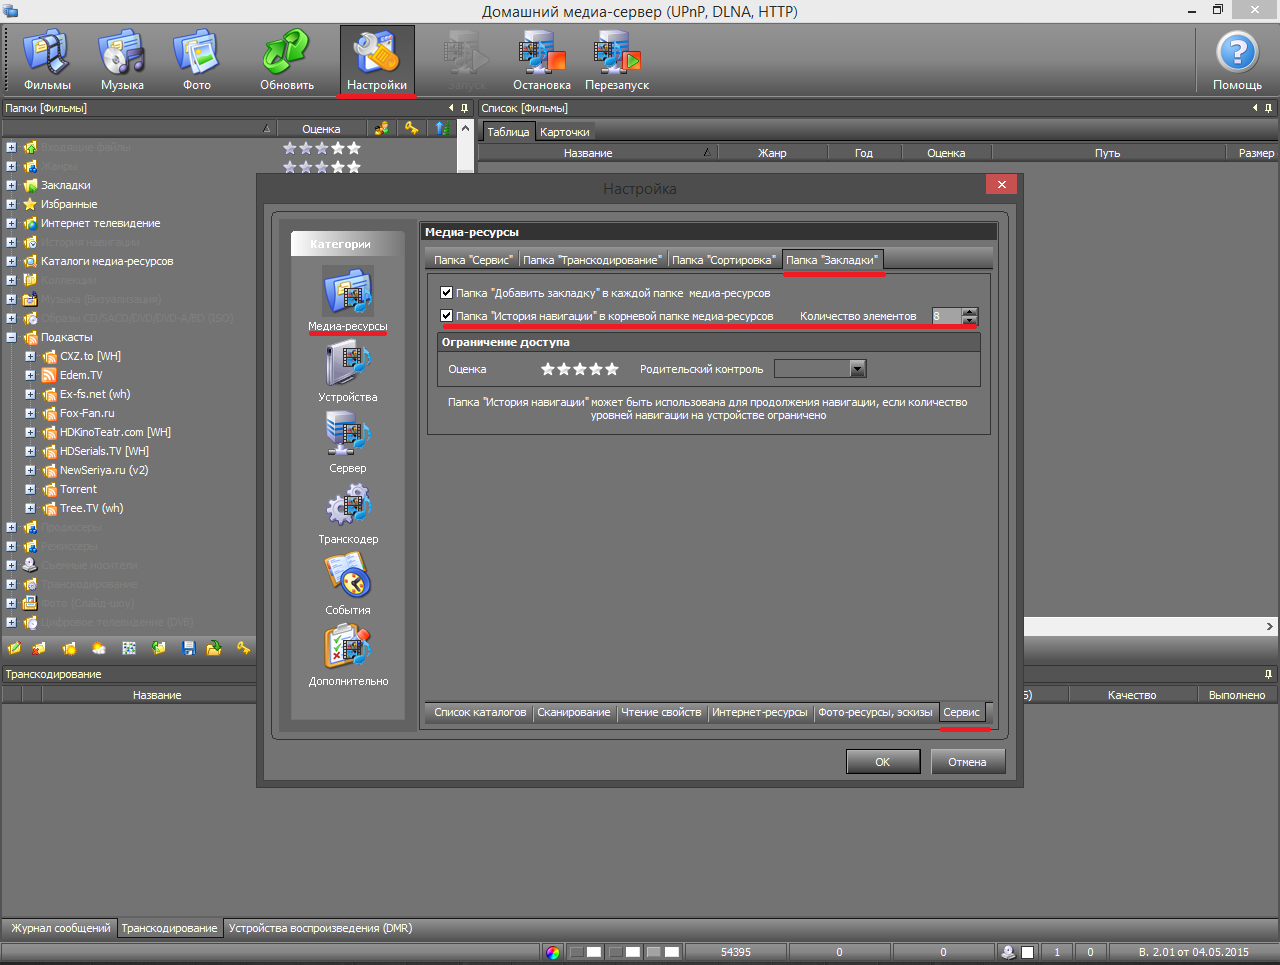Select the Фото (Photo) toolbar icon
The image size is (1280, 965).
197,60
